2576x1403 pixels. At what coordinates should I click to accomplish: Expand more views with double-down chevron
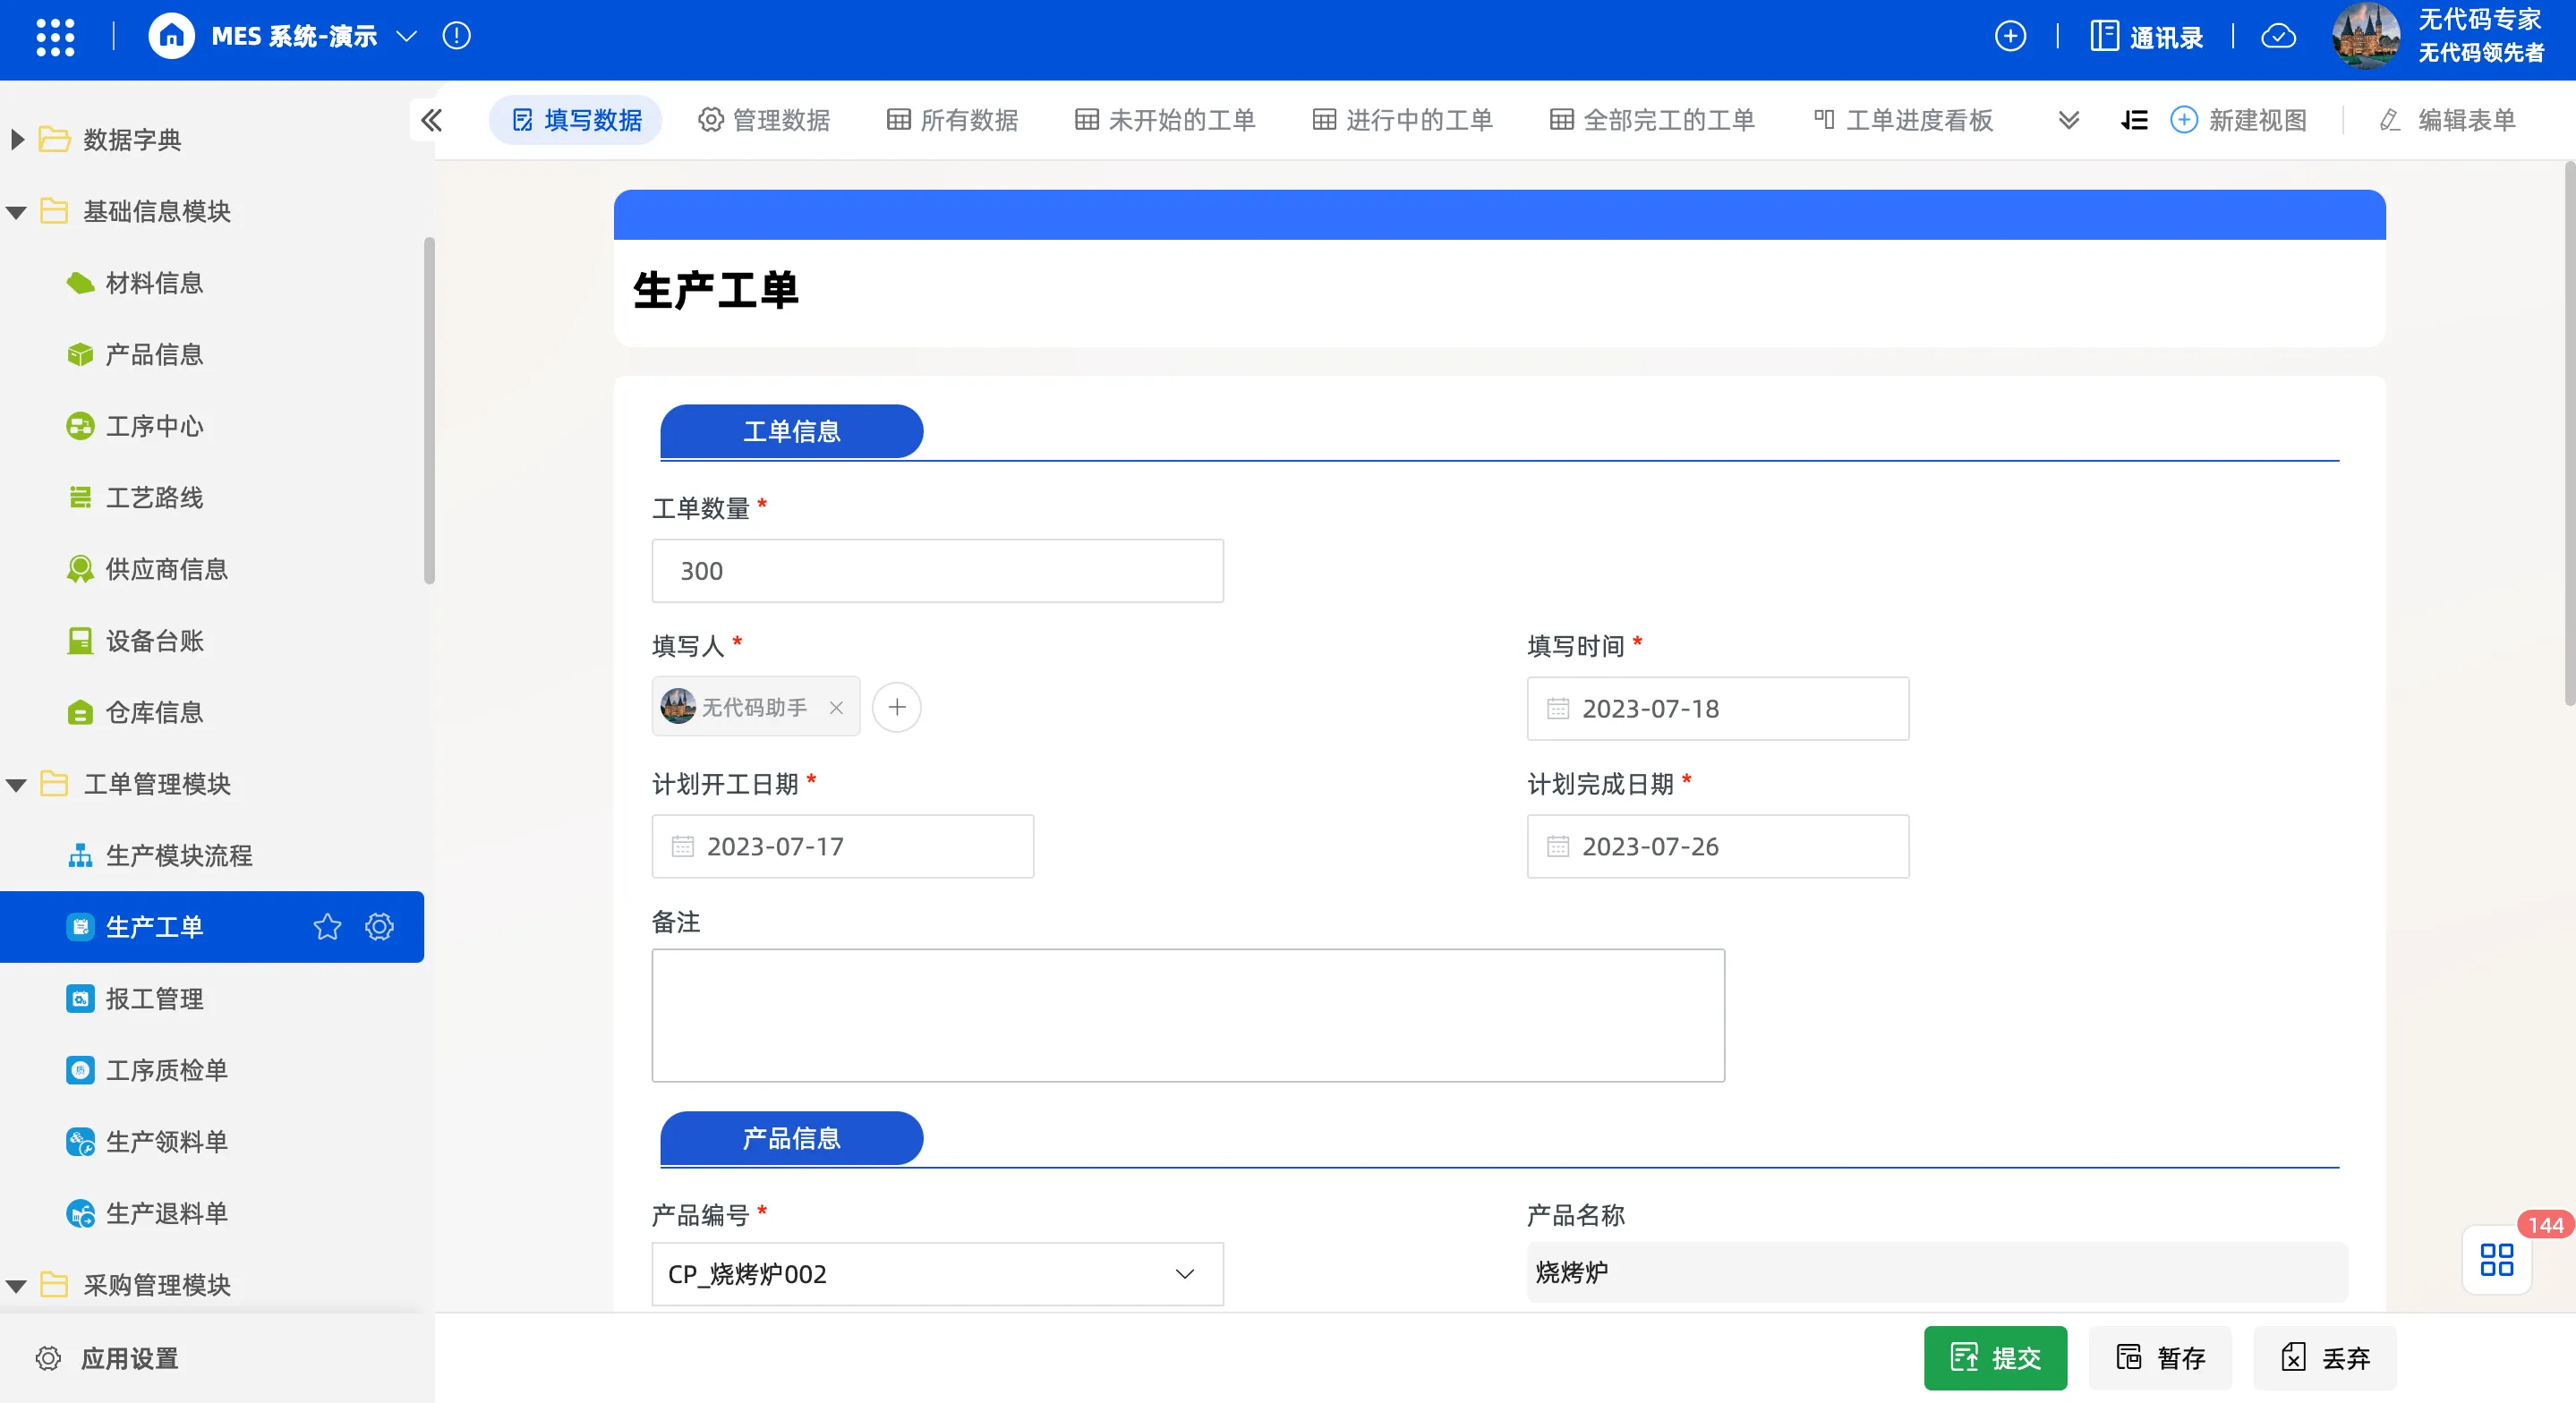click(x=2069, y=120)
